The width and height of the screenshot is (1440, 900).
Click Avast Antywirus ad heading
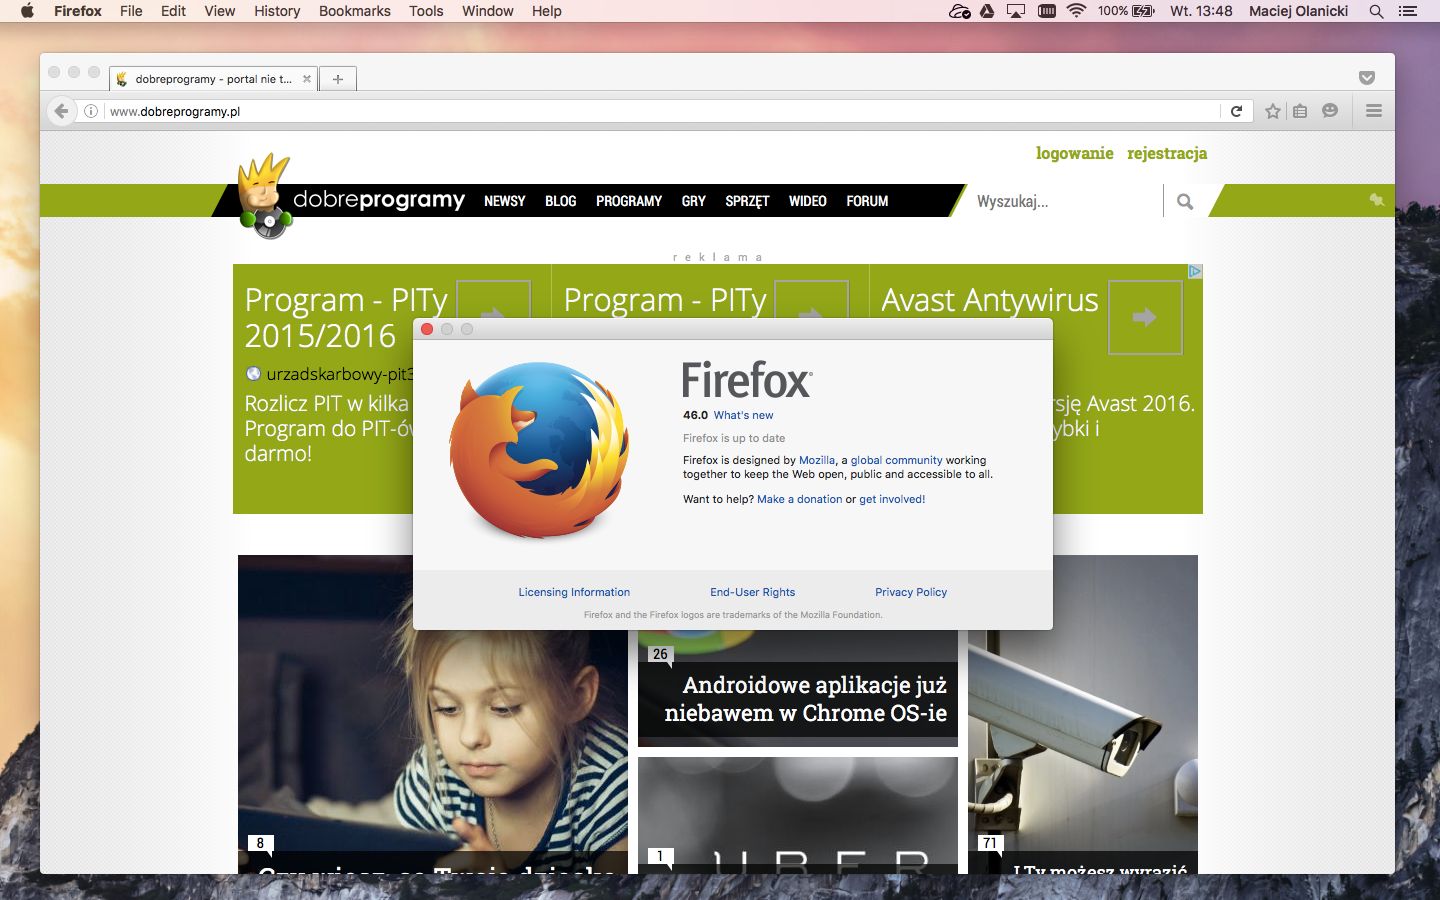pyautogui.click(x=990, y=300)
